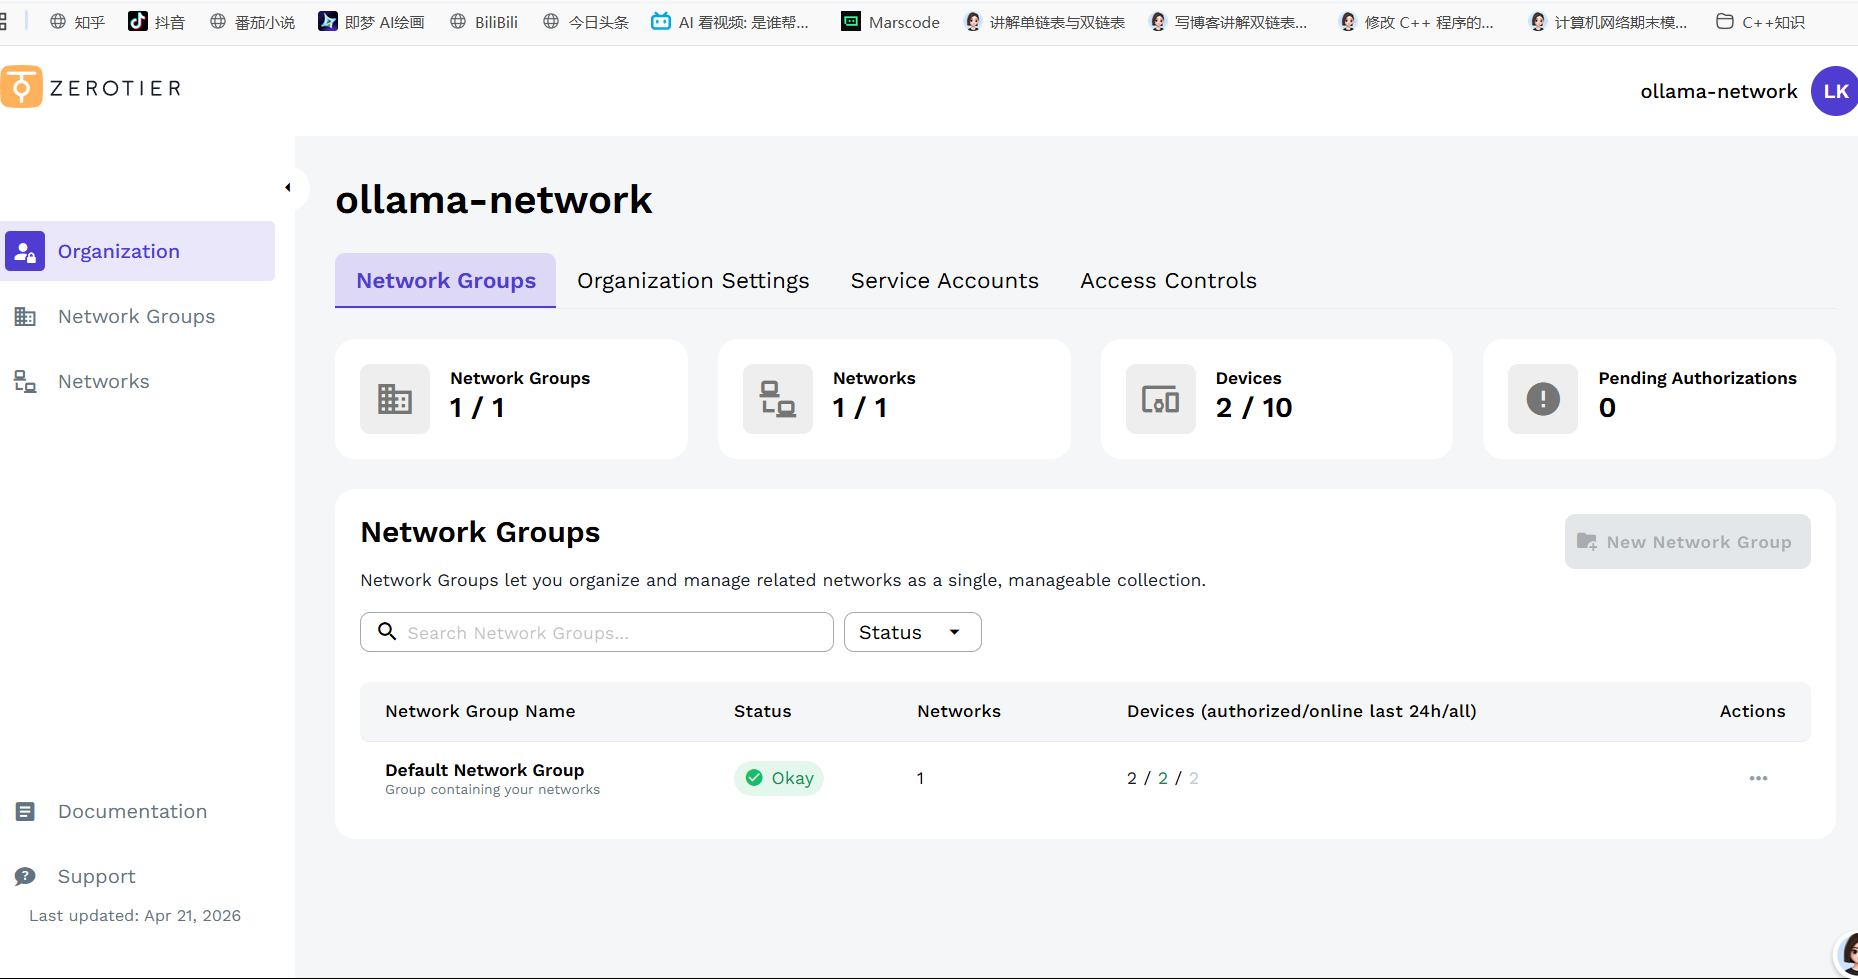Viewport: 1858px width, 979px height.
Task: Focus the Search Network Groups field
Action: coord(597,632)
